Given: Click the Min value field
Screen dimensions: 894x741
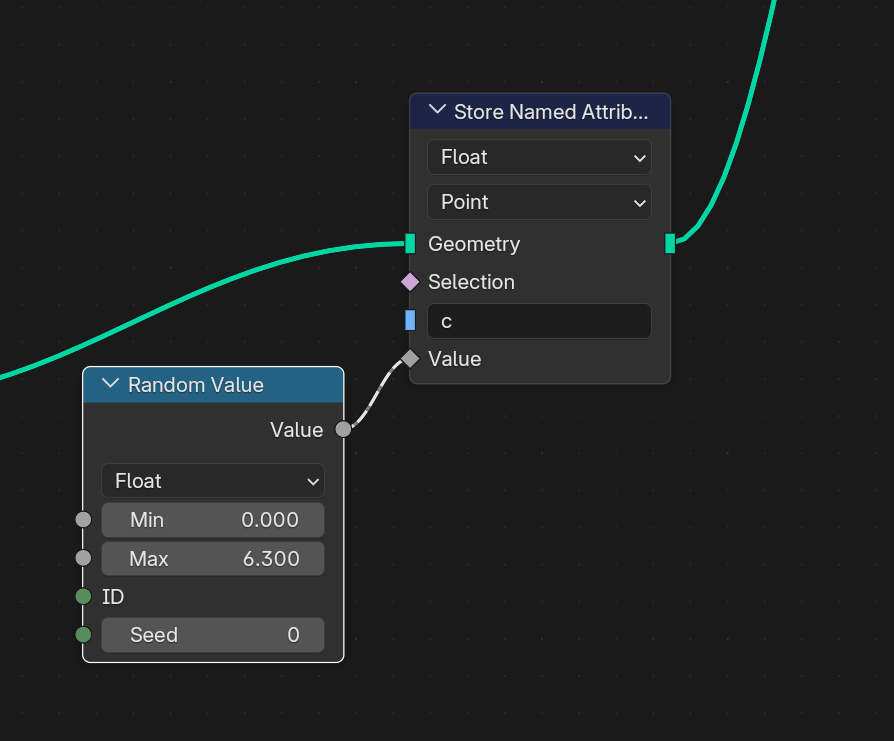Looking at the screenshot, I should (x=213, y=520).
